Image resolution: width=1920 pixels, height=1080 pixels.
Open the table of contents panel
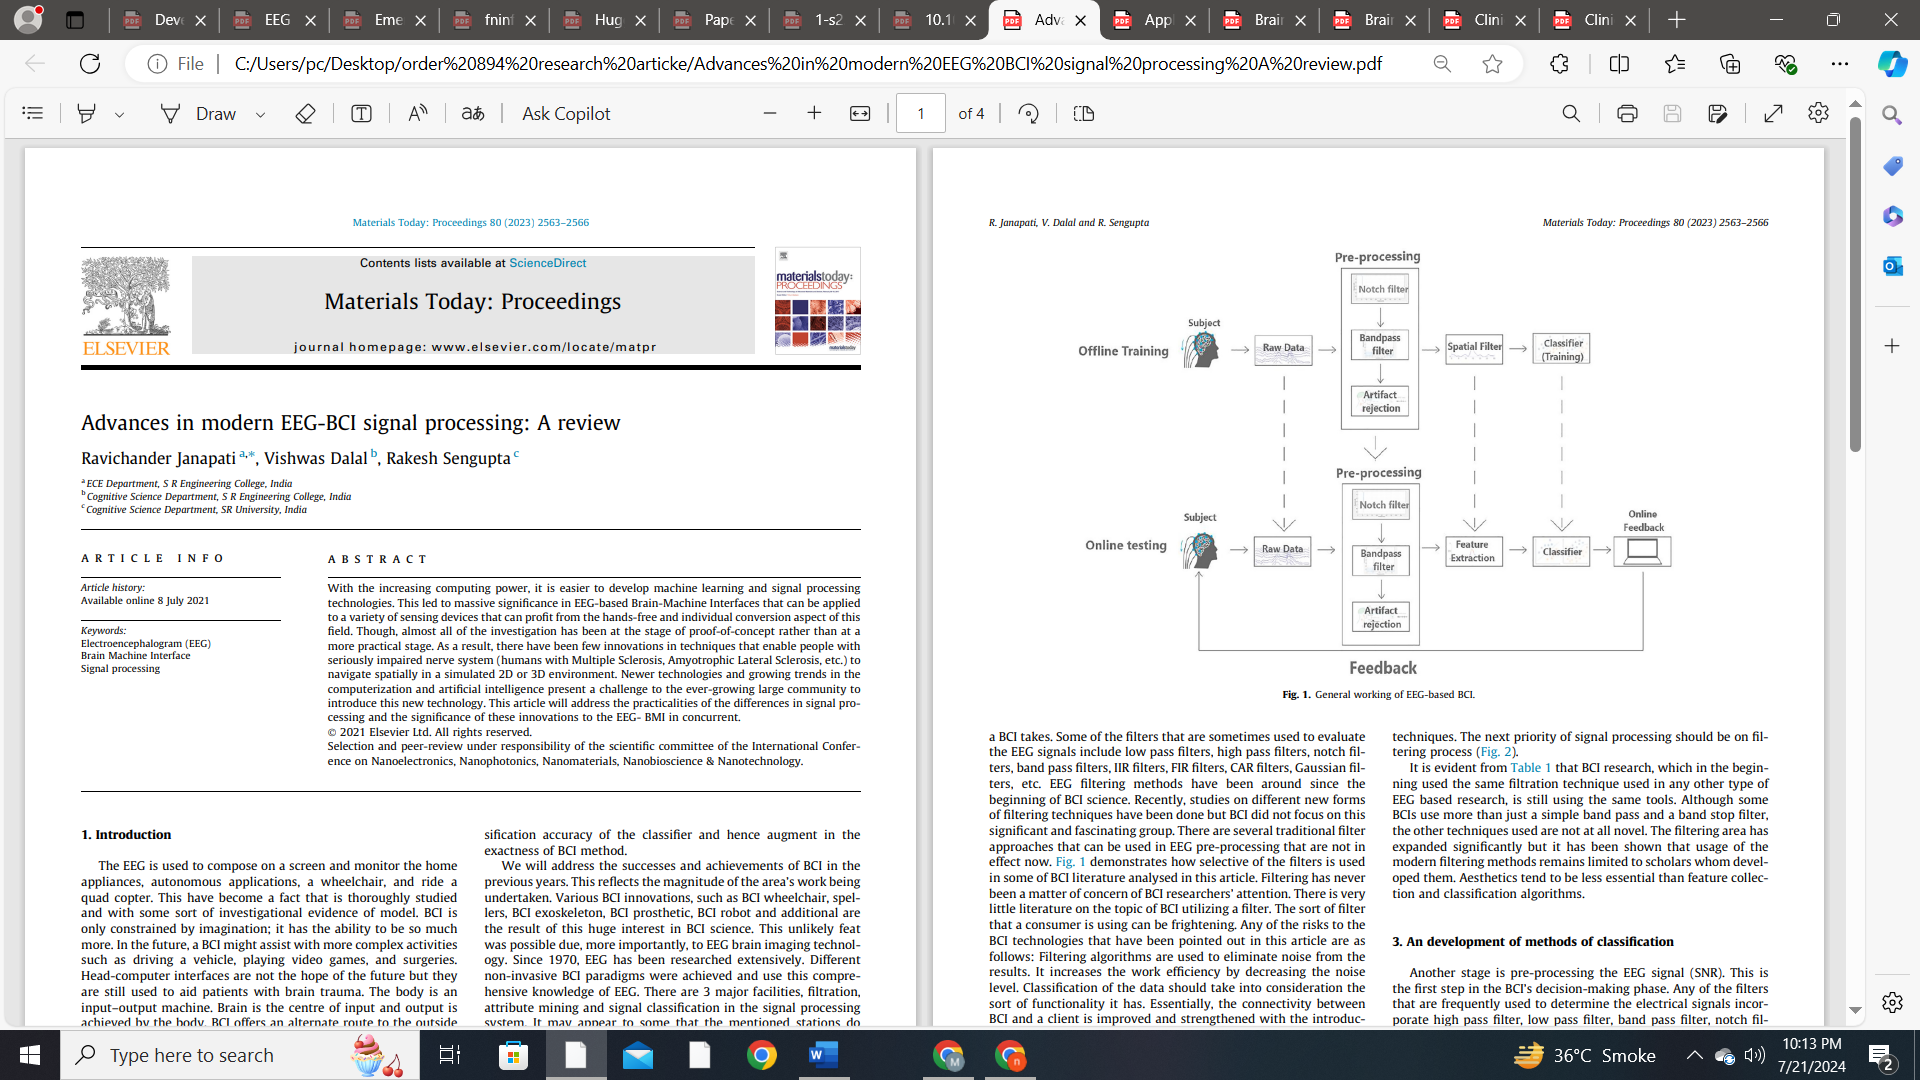(x=33, y=113)
